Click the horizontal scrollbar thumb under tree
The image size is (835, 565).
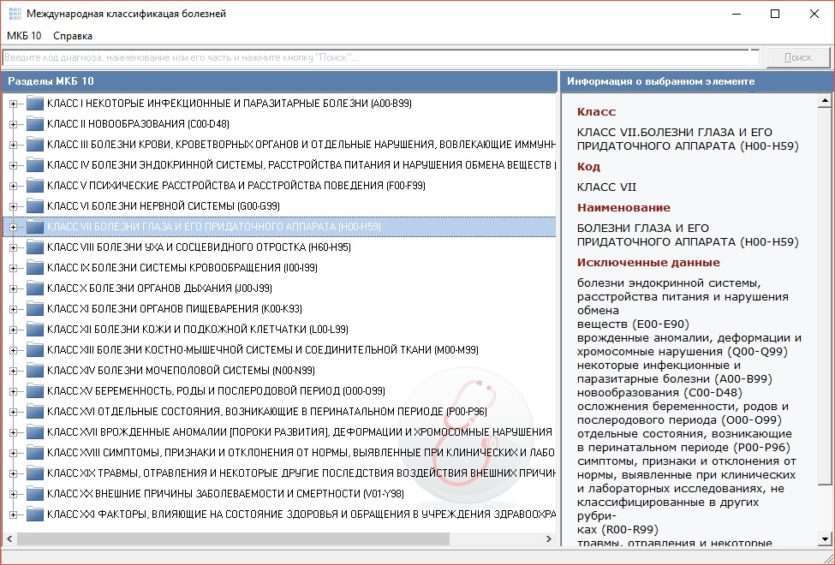[x=234, y=539]
